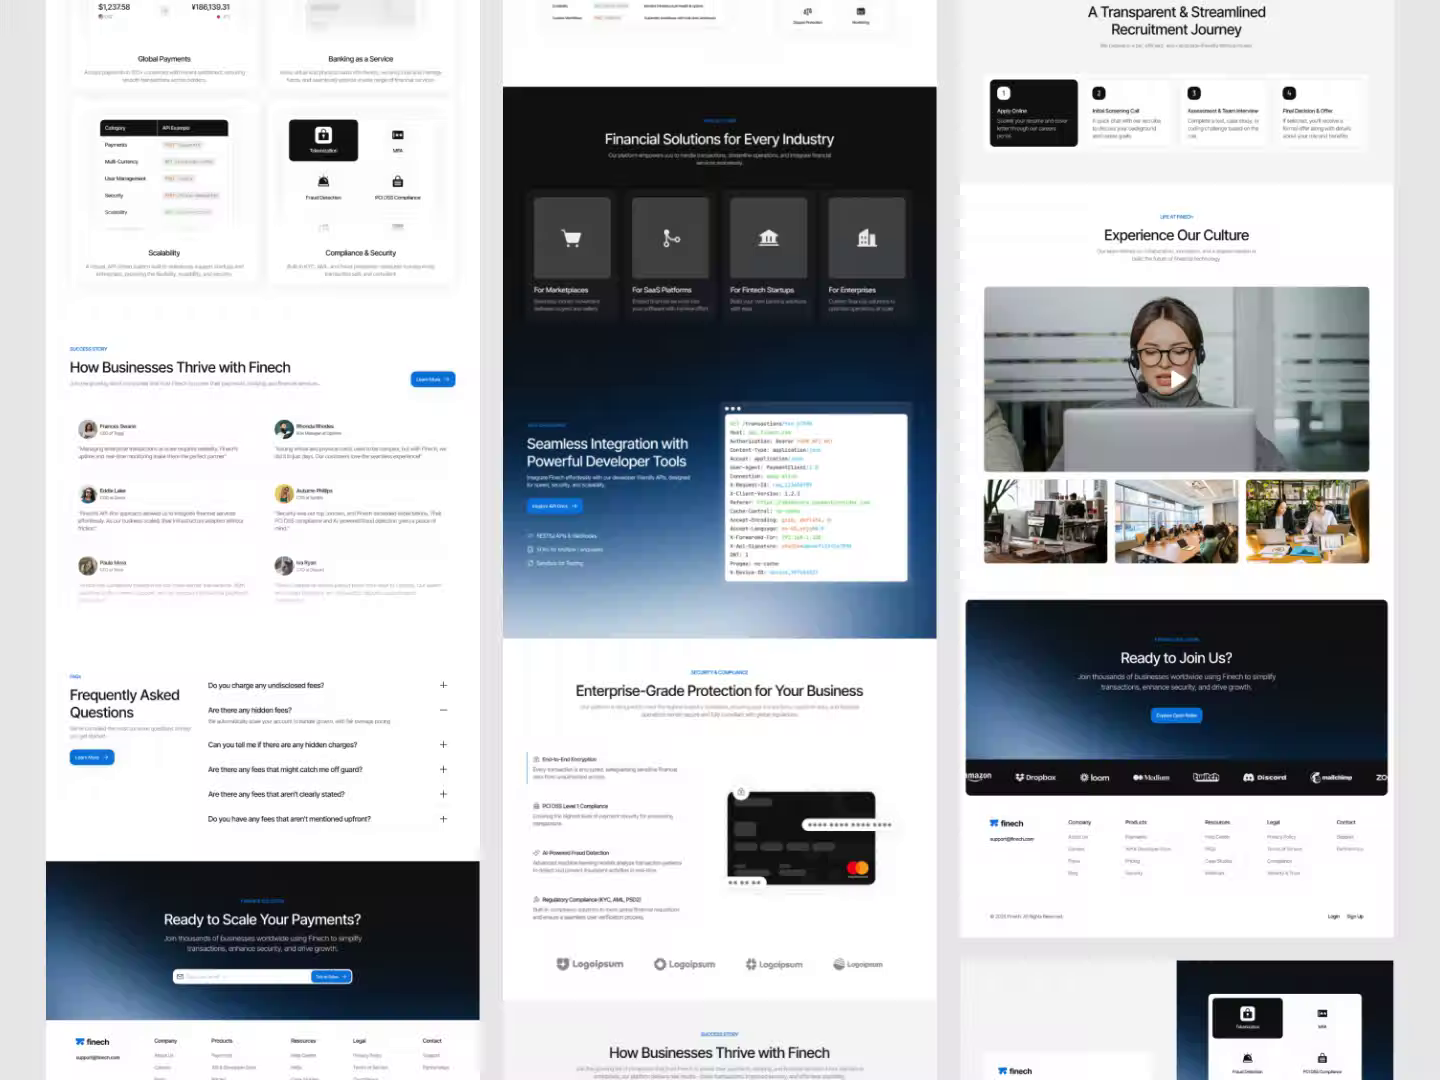This screenshot has width=1440, height=1080.
Task: Select the building icon for Enterprises
Action: [x=867, y=237]
